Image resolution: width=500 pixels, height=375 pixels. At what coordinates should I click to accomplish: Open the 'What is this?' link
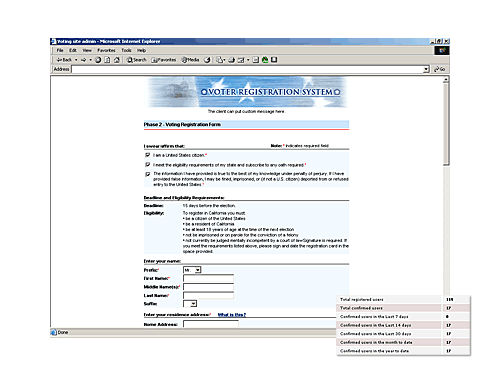pyautogui.click(x=232, y=315)
